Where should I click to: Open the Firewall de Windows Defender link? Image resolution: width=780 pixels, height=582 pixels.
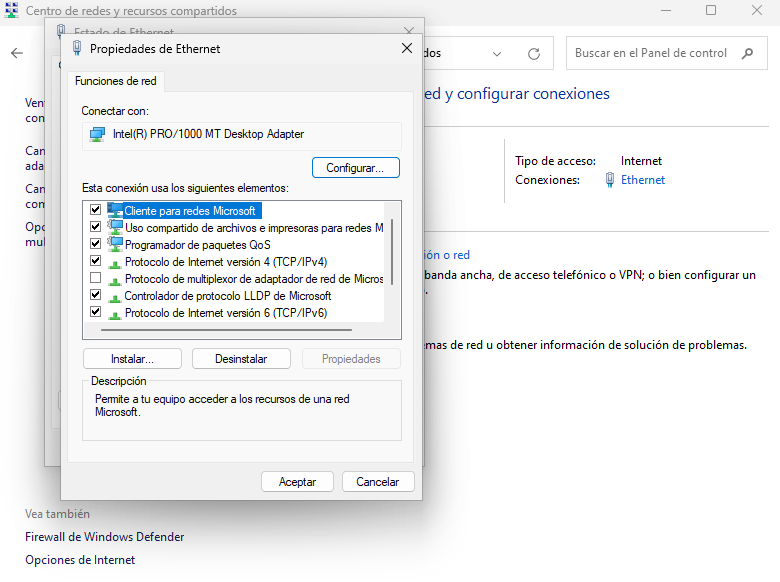click(104, 537)
